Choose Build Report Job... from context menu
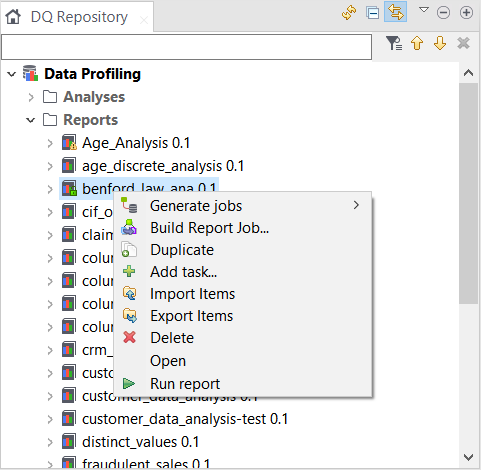 point(243,228)
